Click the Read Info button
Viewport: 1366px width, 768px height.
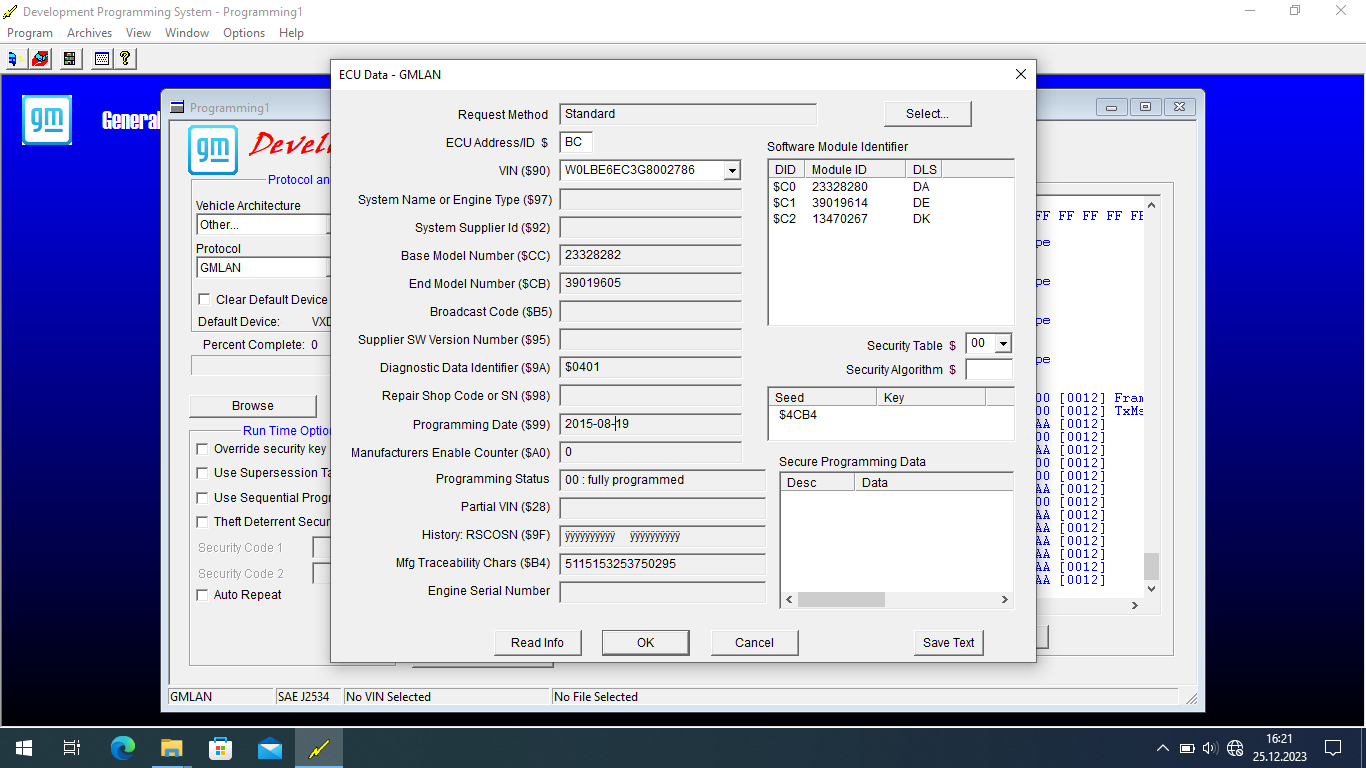[x=538, y=643]
